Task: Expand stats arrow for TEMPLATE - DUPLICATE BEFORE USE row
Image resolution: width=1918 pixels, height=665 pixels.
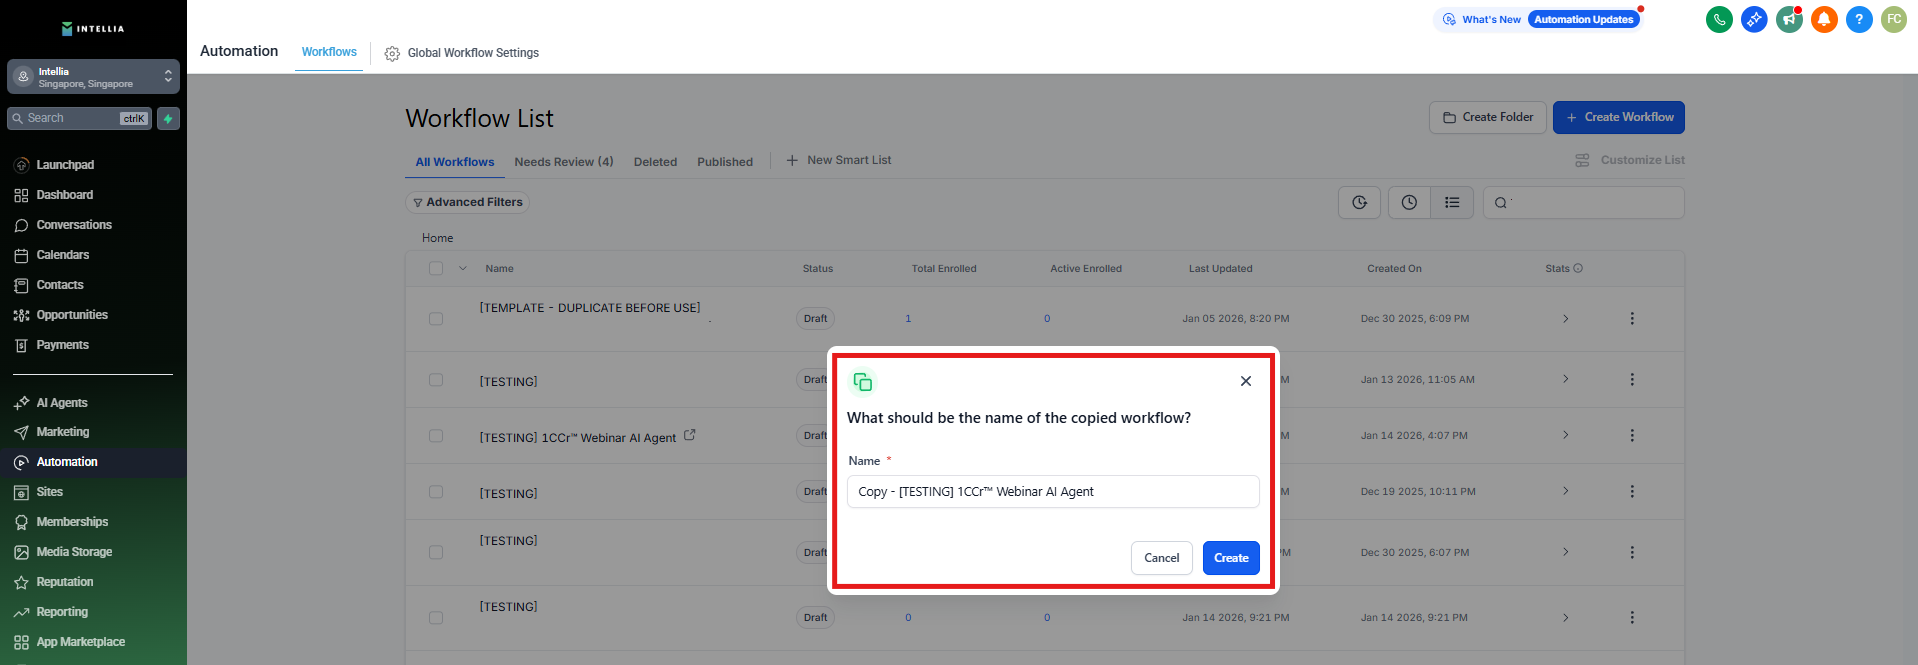Action: (1565, 319)
